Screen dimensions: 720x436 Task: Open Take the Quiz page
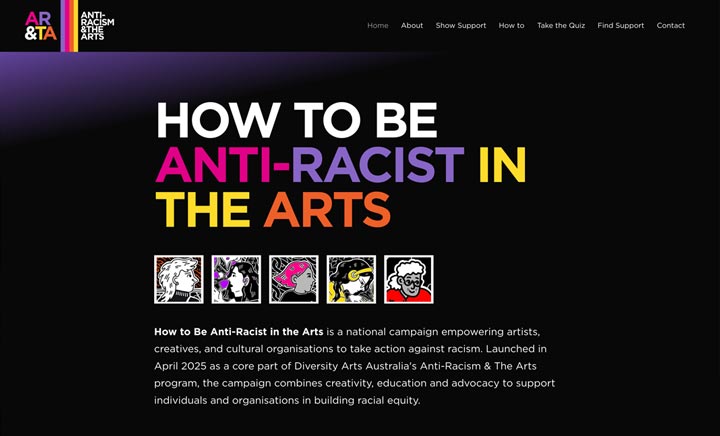(561, 26)
